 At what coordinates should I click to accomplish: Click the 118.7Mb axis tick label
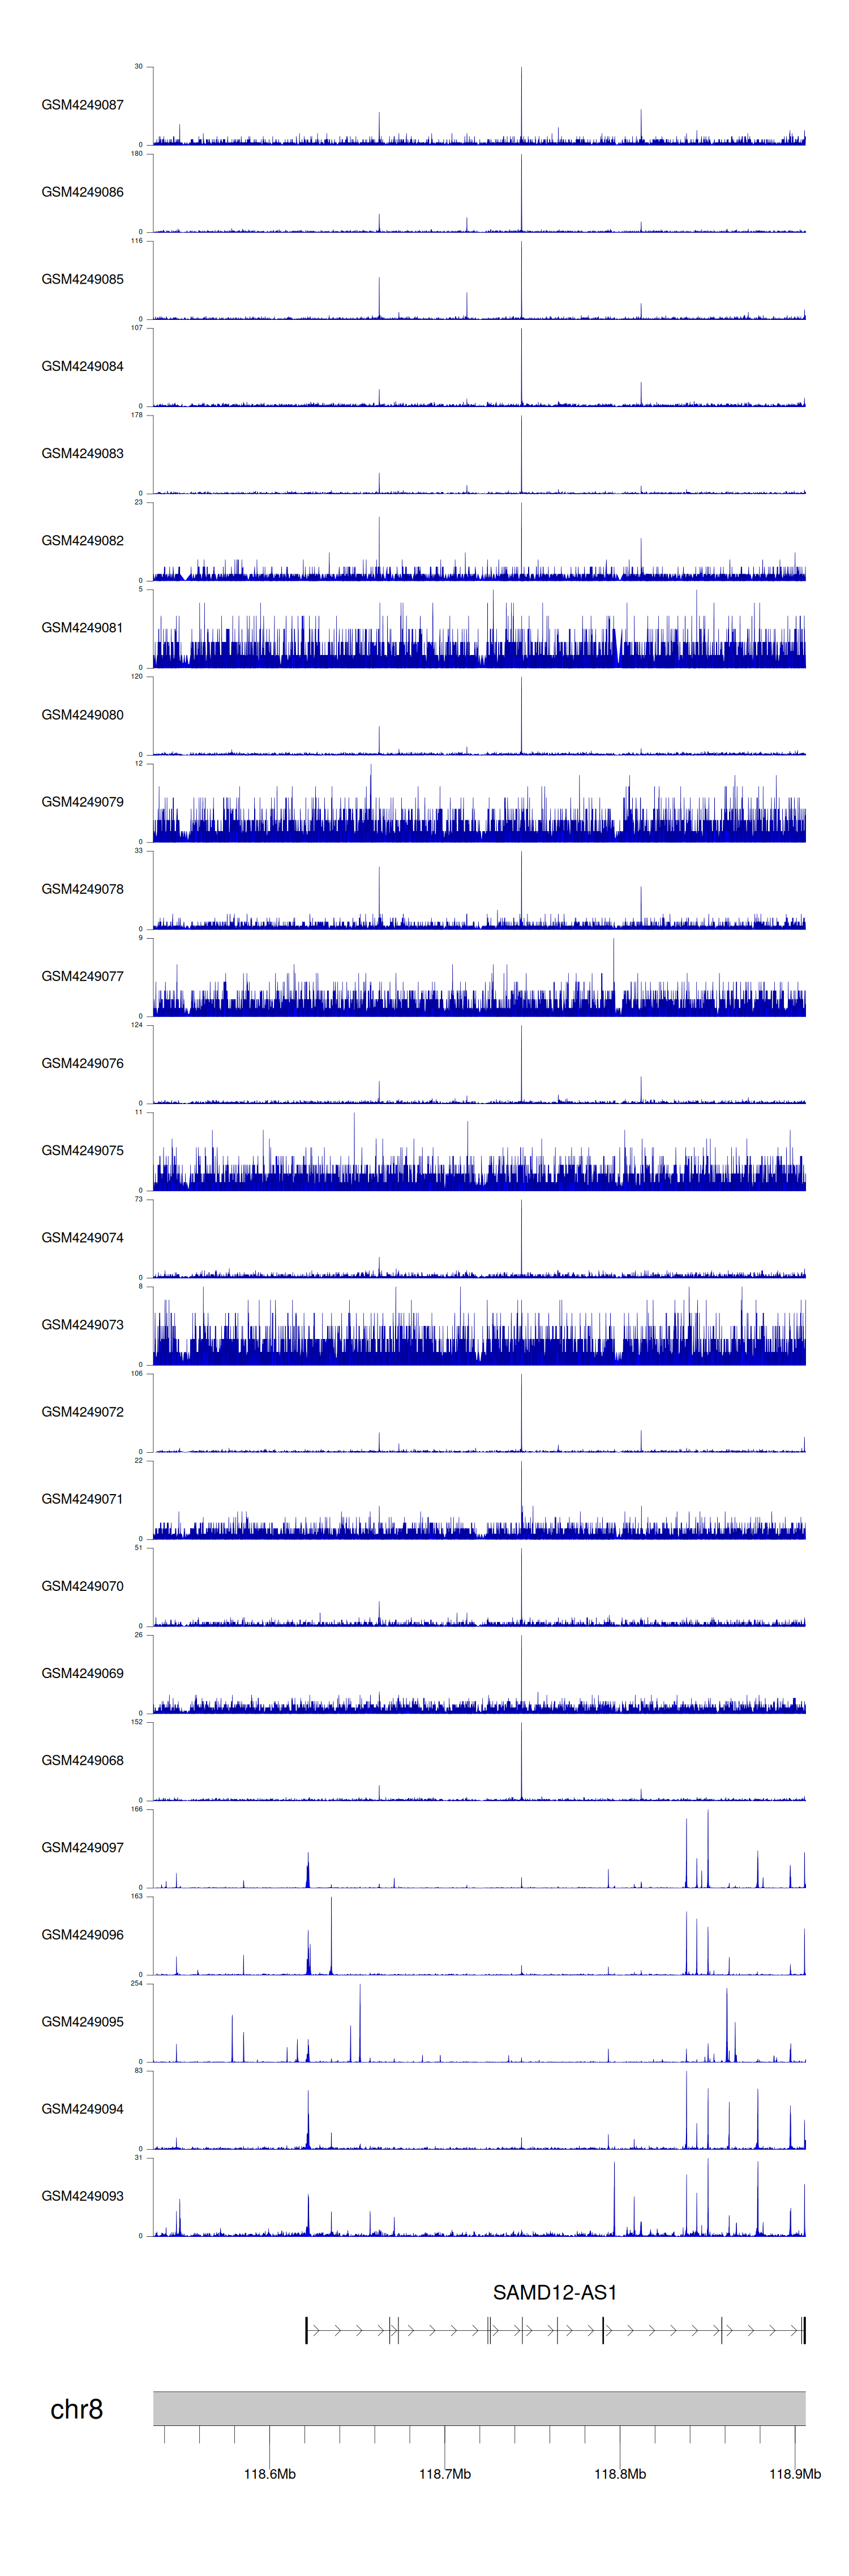point(444,2473)
